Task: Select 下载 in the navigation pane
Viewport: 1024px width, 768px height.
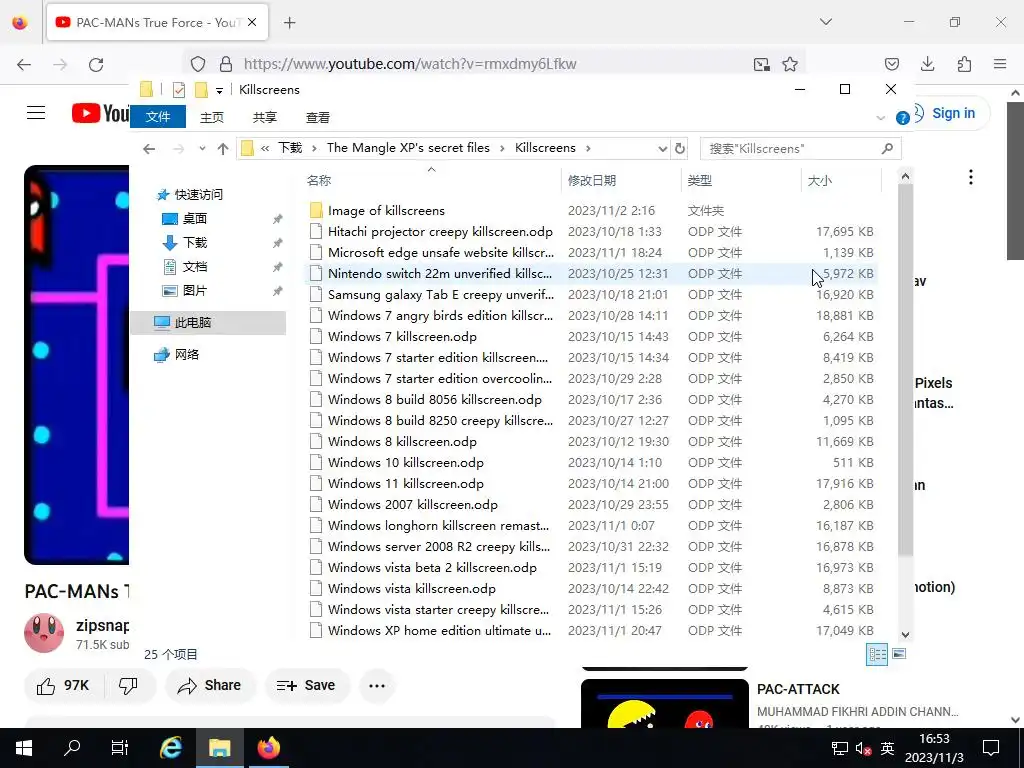Action: click(x=194, y=243)
